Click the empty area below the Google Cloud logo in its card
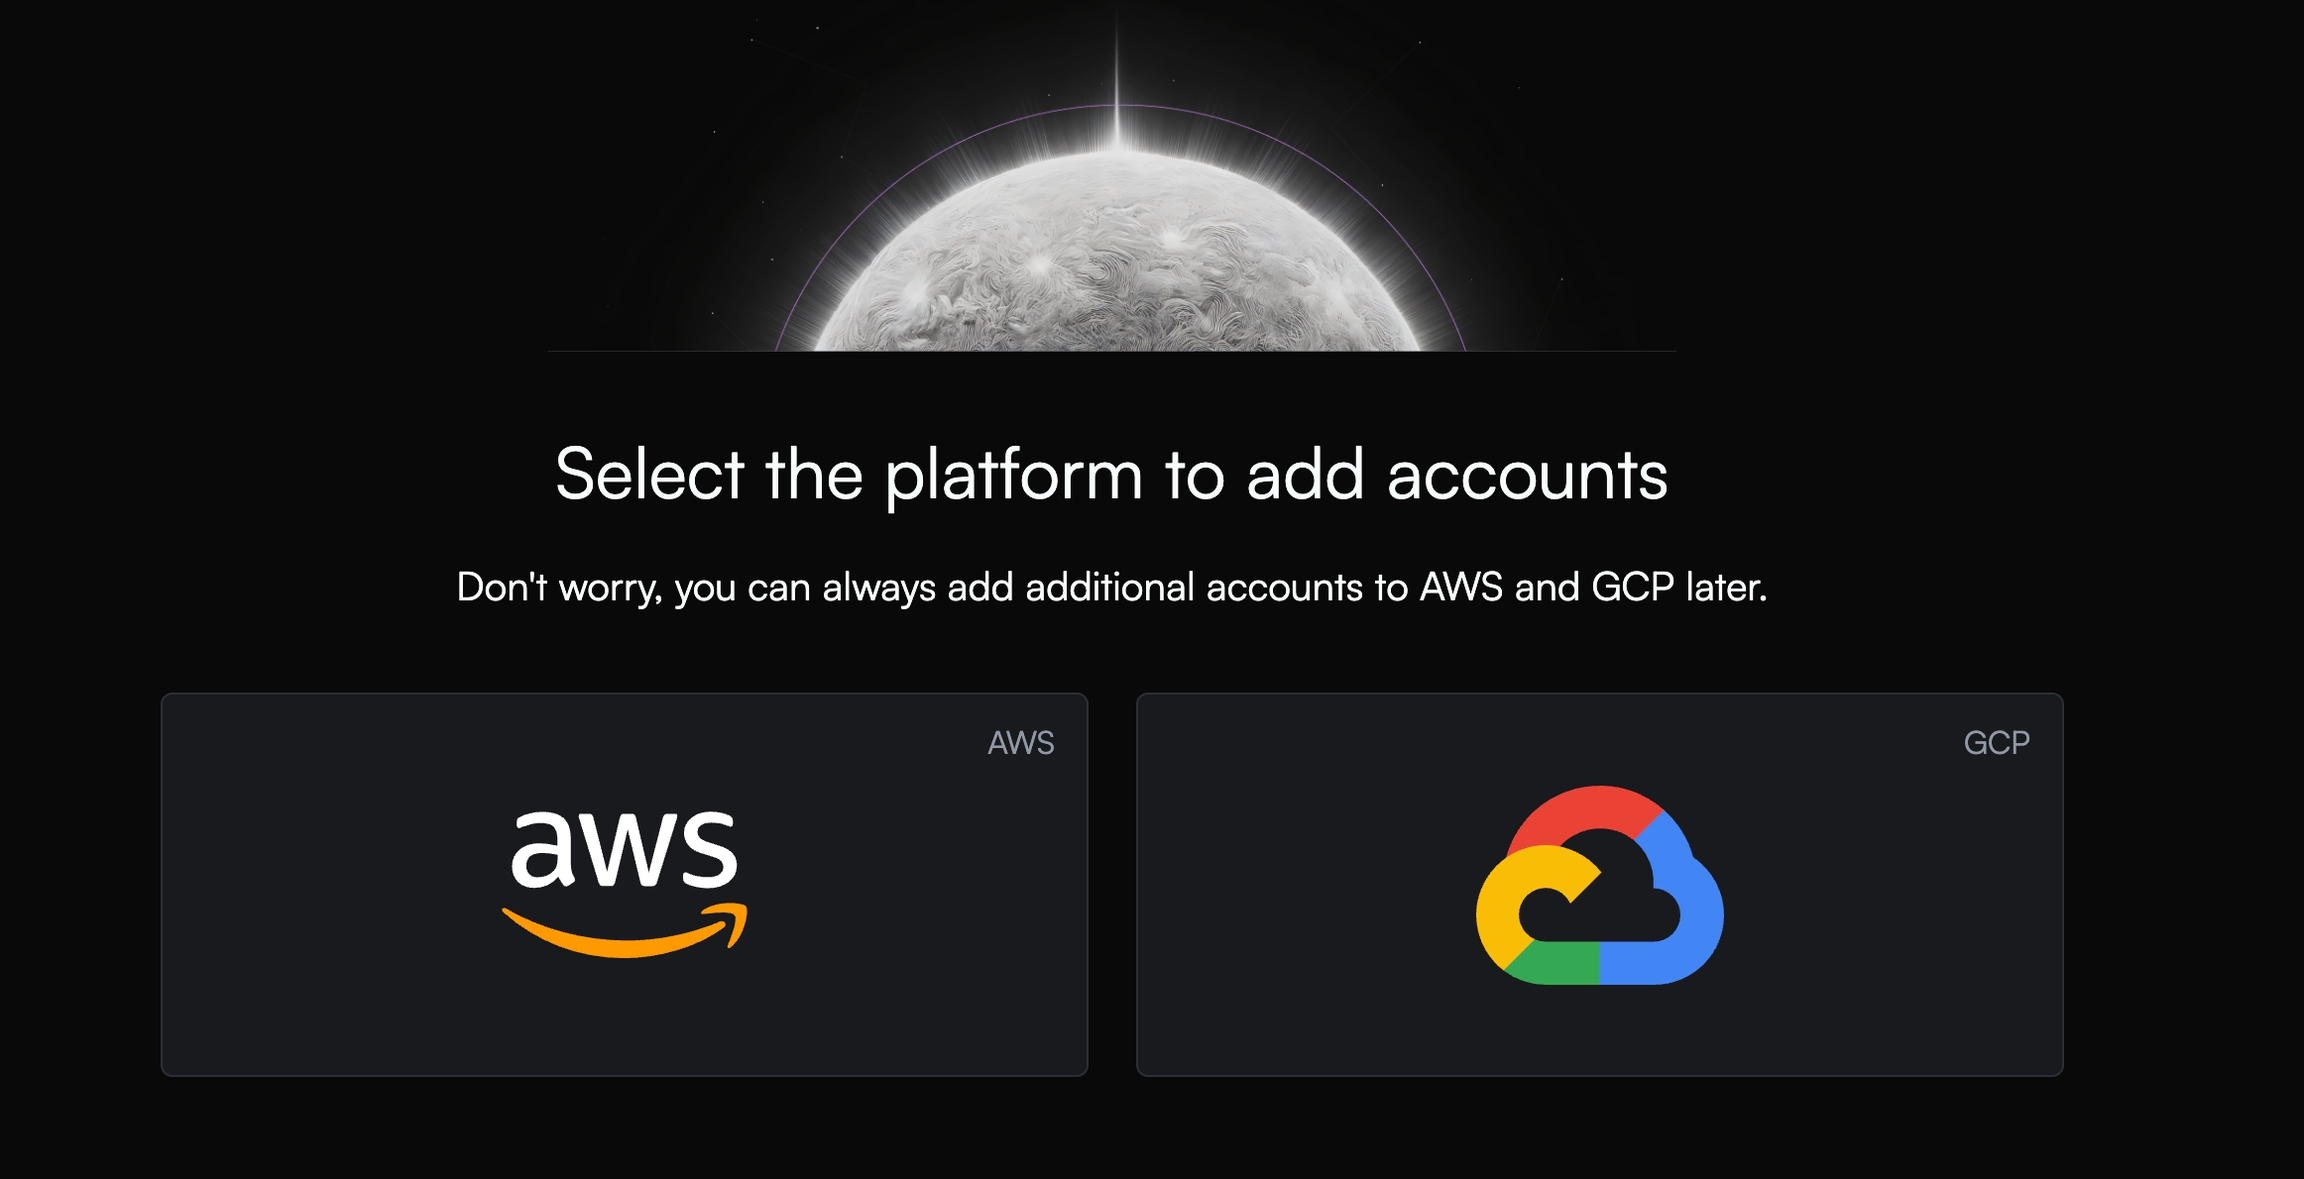Viewport: 2304px width, 1179px height. pos(1599,1030)
